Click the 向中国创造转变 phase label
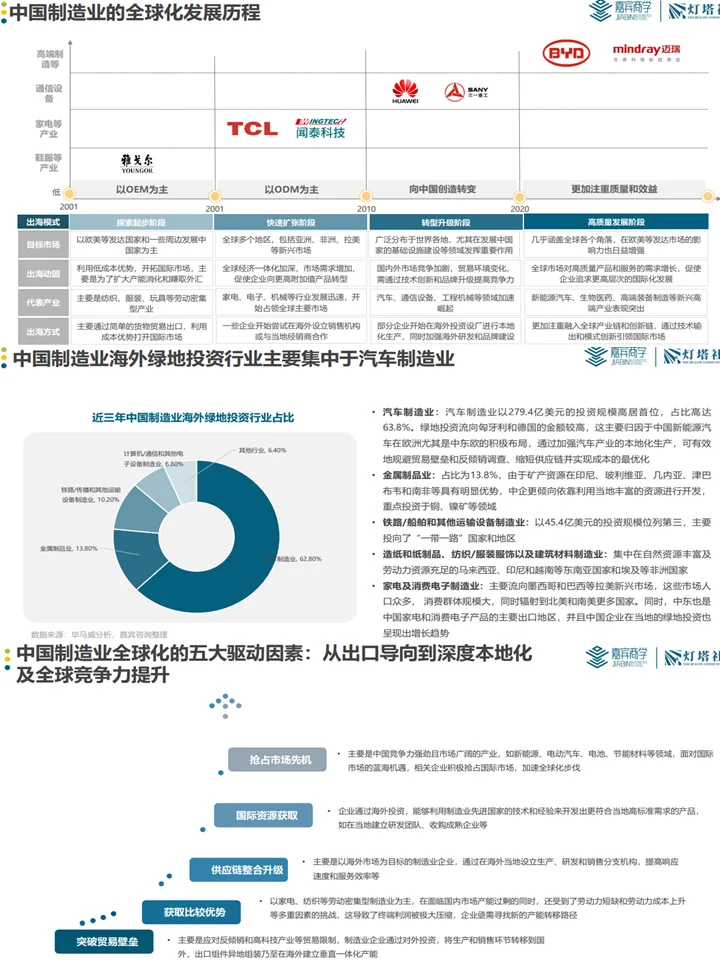720x960 pixels. (x=442, y=189)
